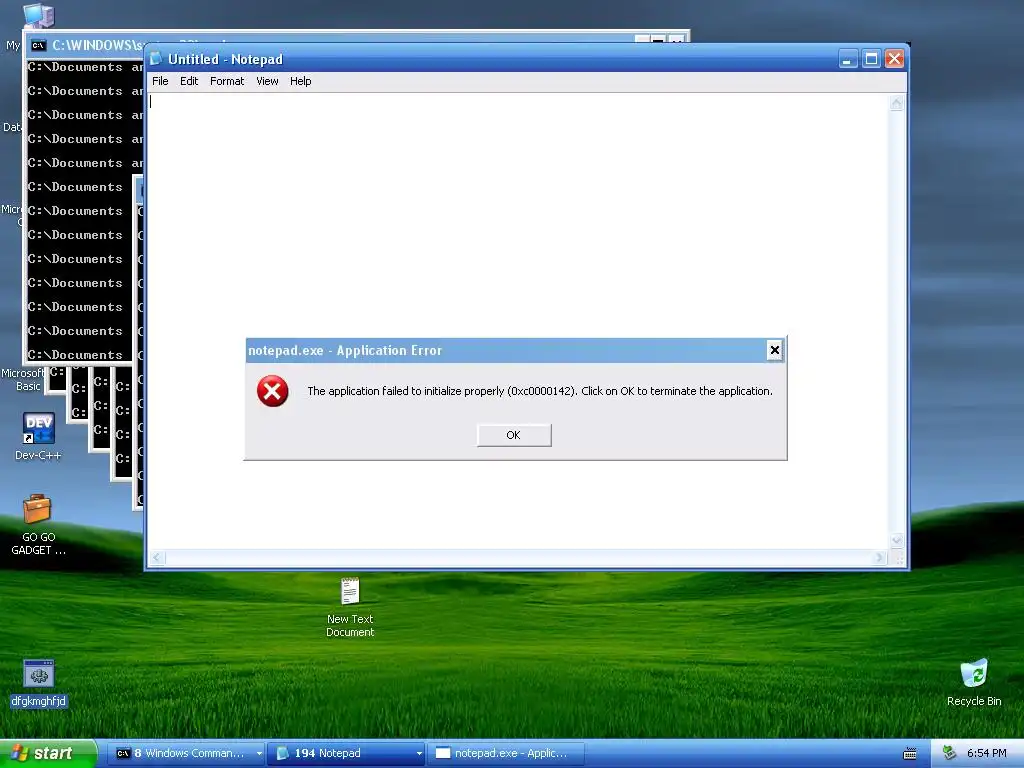This screenshot has width=1024, height=768.
Task: Click the notepad.exe - Applic... taskbar button
Action: point(506,753)
